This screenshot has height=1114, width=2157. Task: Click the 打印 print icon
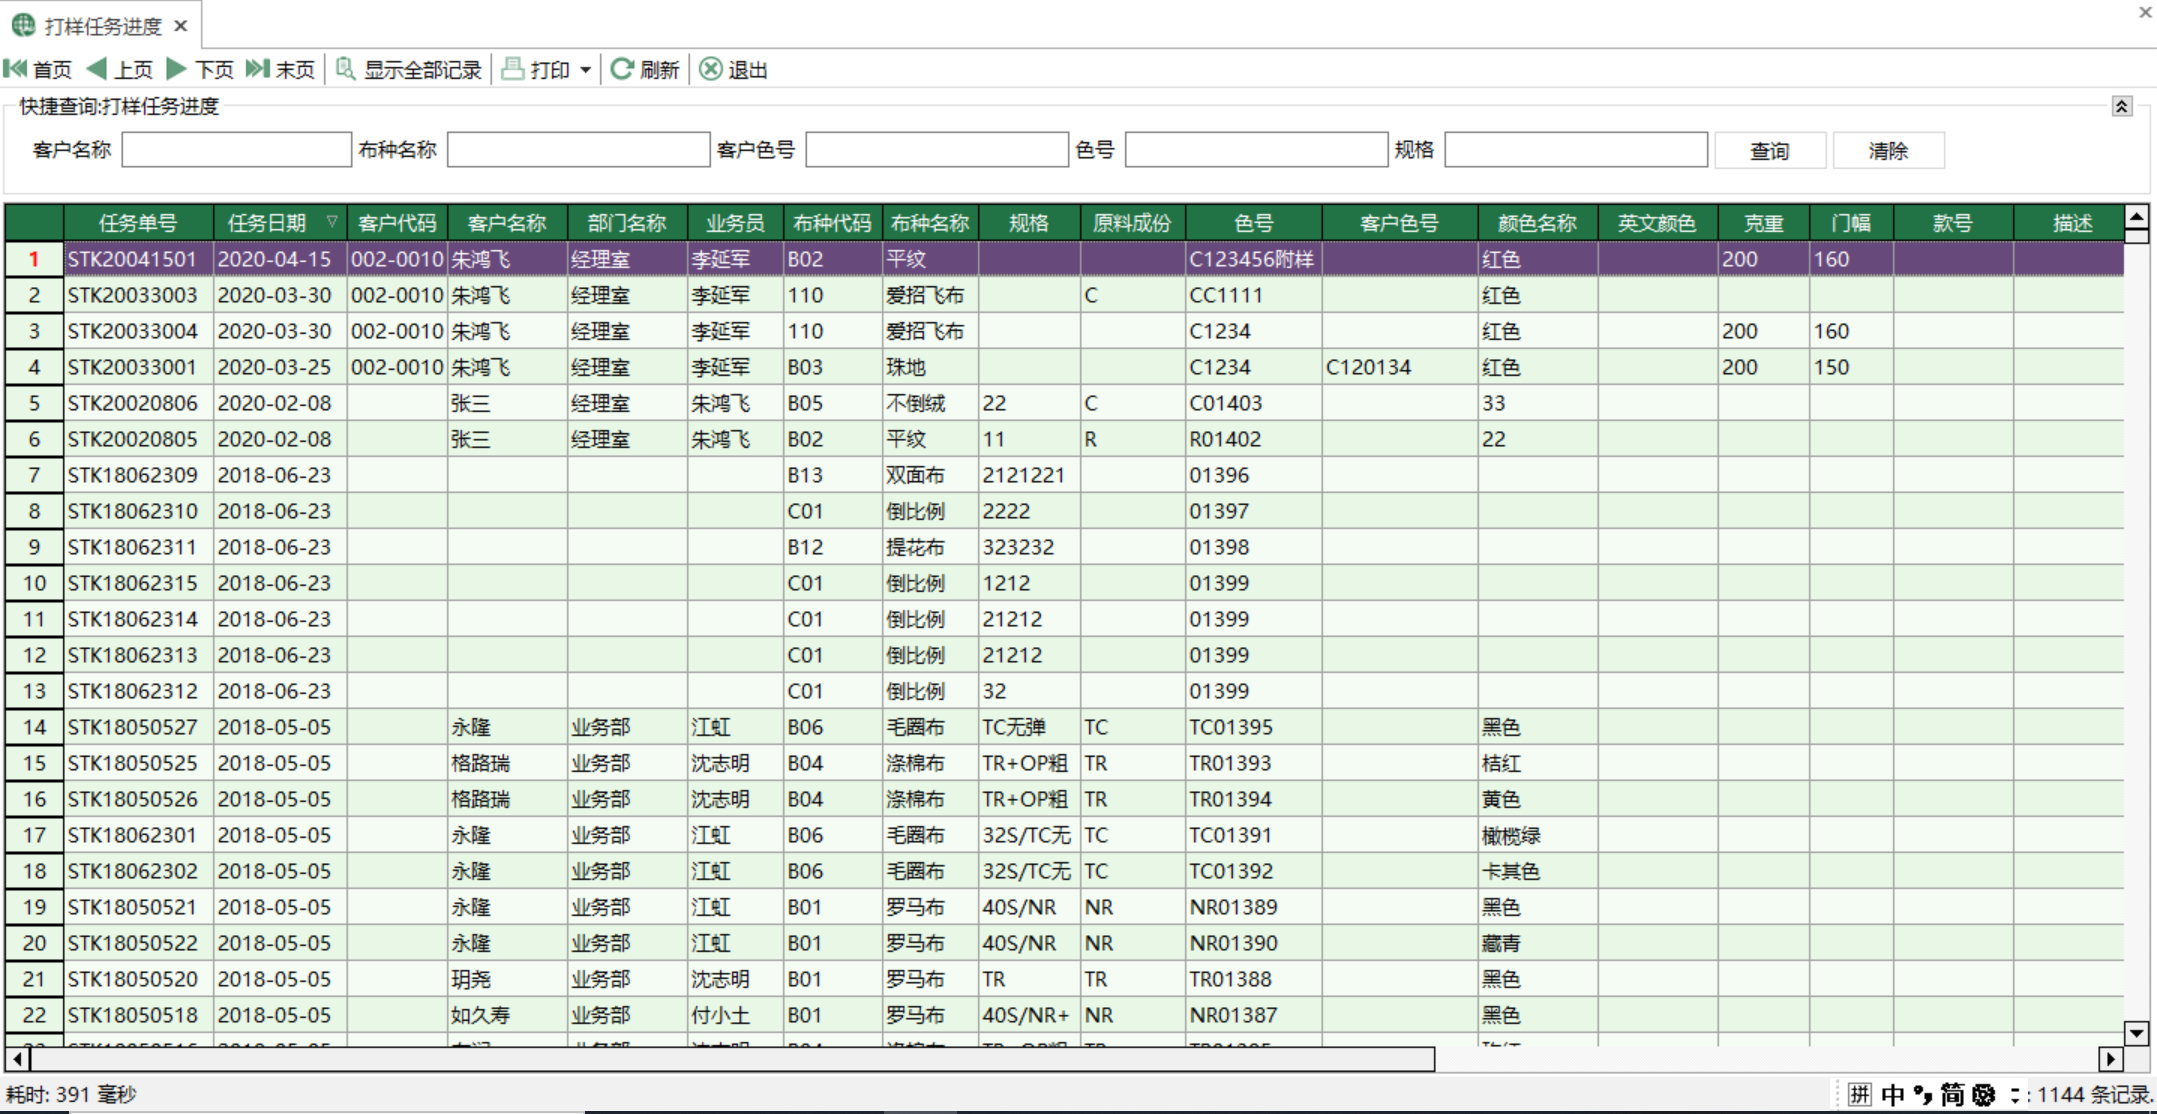513,69
